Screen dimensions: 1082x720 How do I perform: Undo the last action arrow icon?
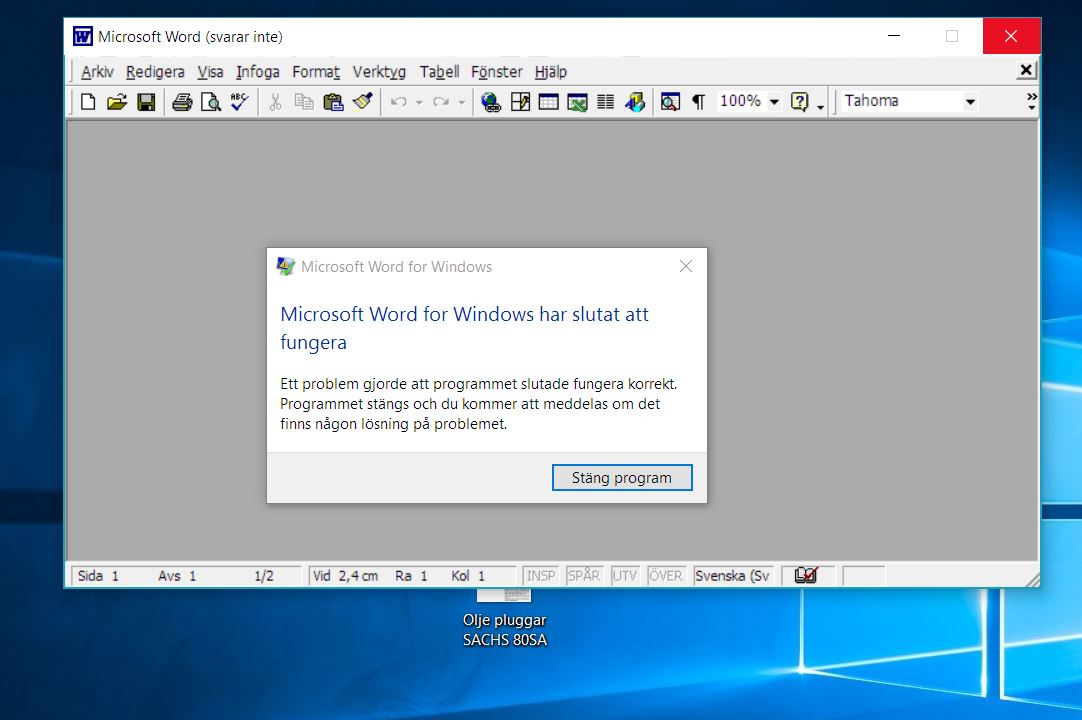pyautogui.click(x=398, y=102)
